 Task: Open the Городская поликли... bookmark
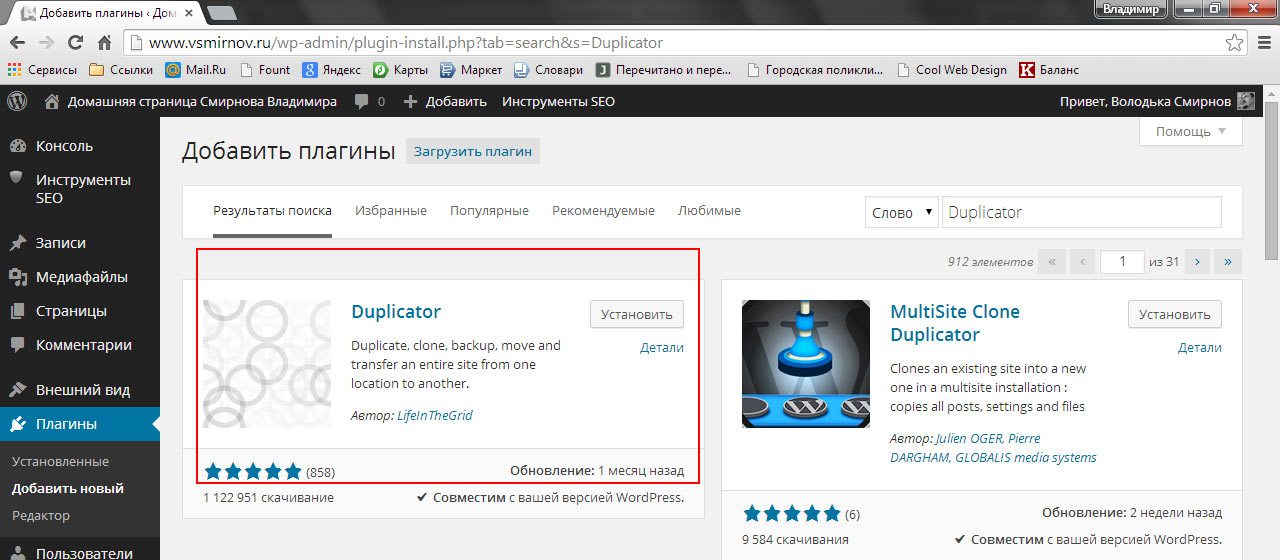point(815,70)
